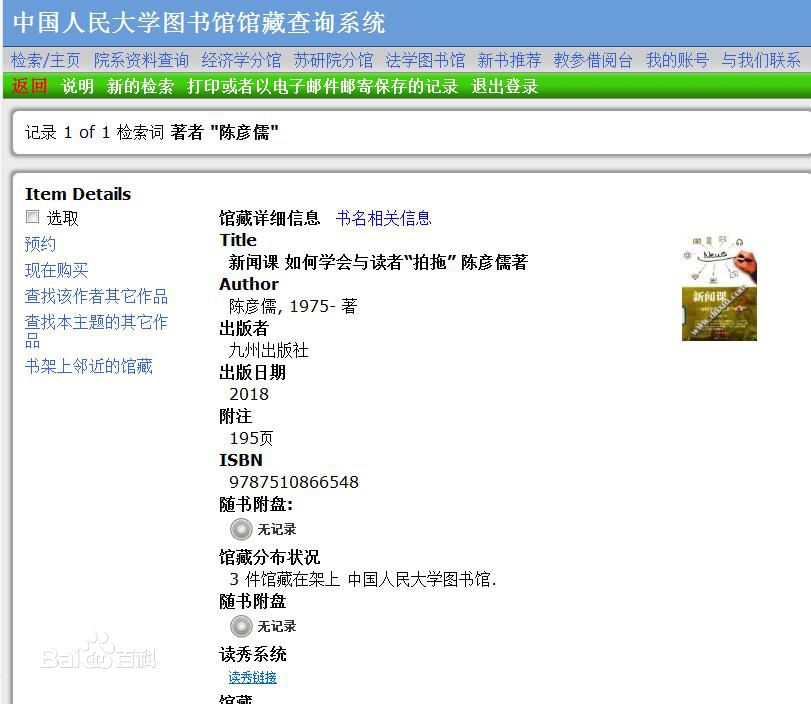Click the 现在购买 link
The width and height of the screenshot is (811, 704).
(56, 270)
